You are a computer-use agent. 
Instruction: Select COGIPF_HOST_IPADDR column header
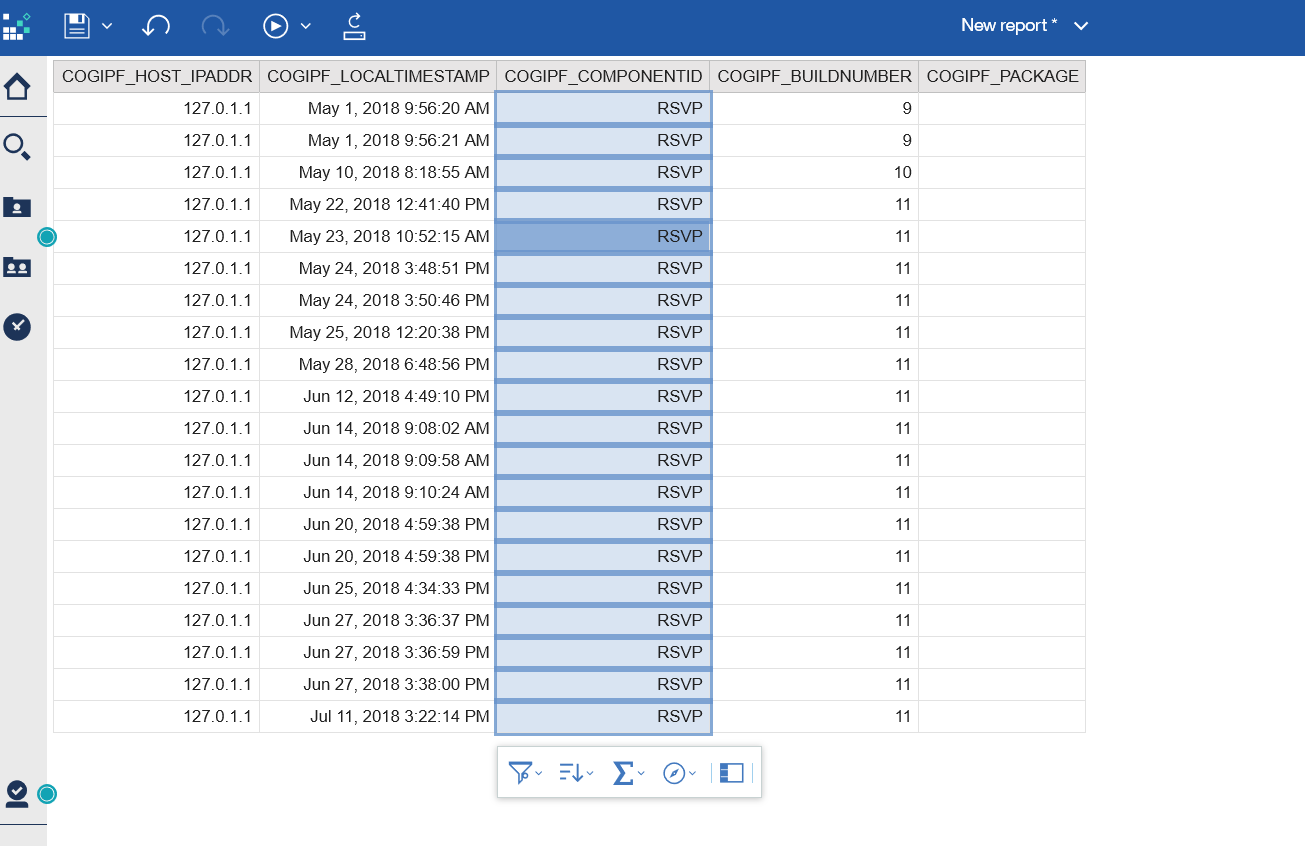(x=157, y=76)
